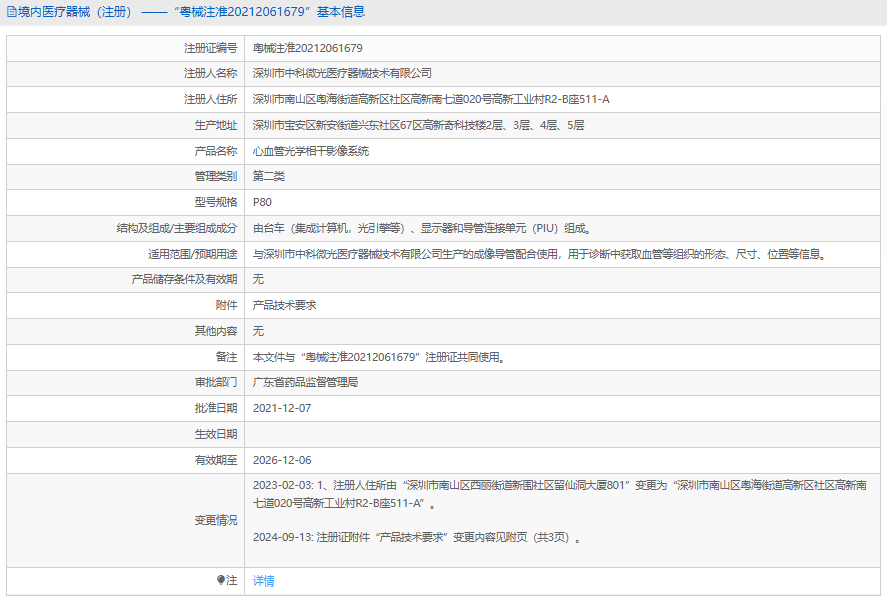Click the lightbulb icon beside 注
Image resolution: width=887 pixels, height=603 pixels.
click(x=221, y=580)
